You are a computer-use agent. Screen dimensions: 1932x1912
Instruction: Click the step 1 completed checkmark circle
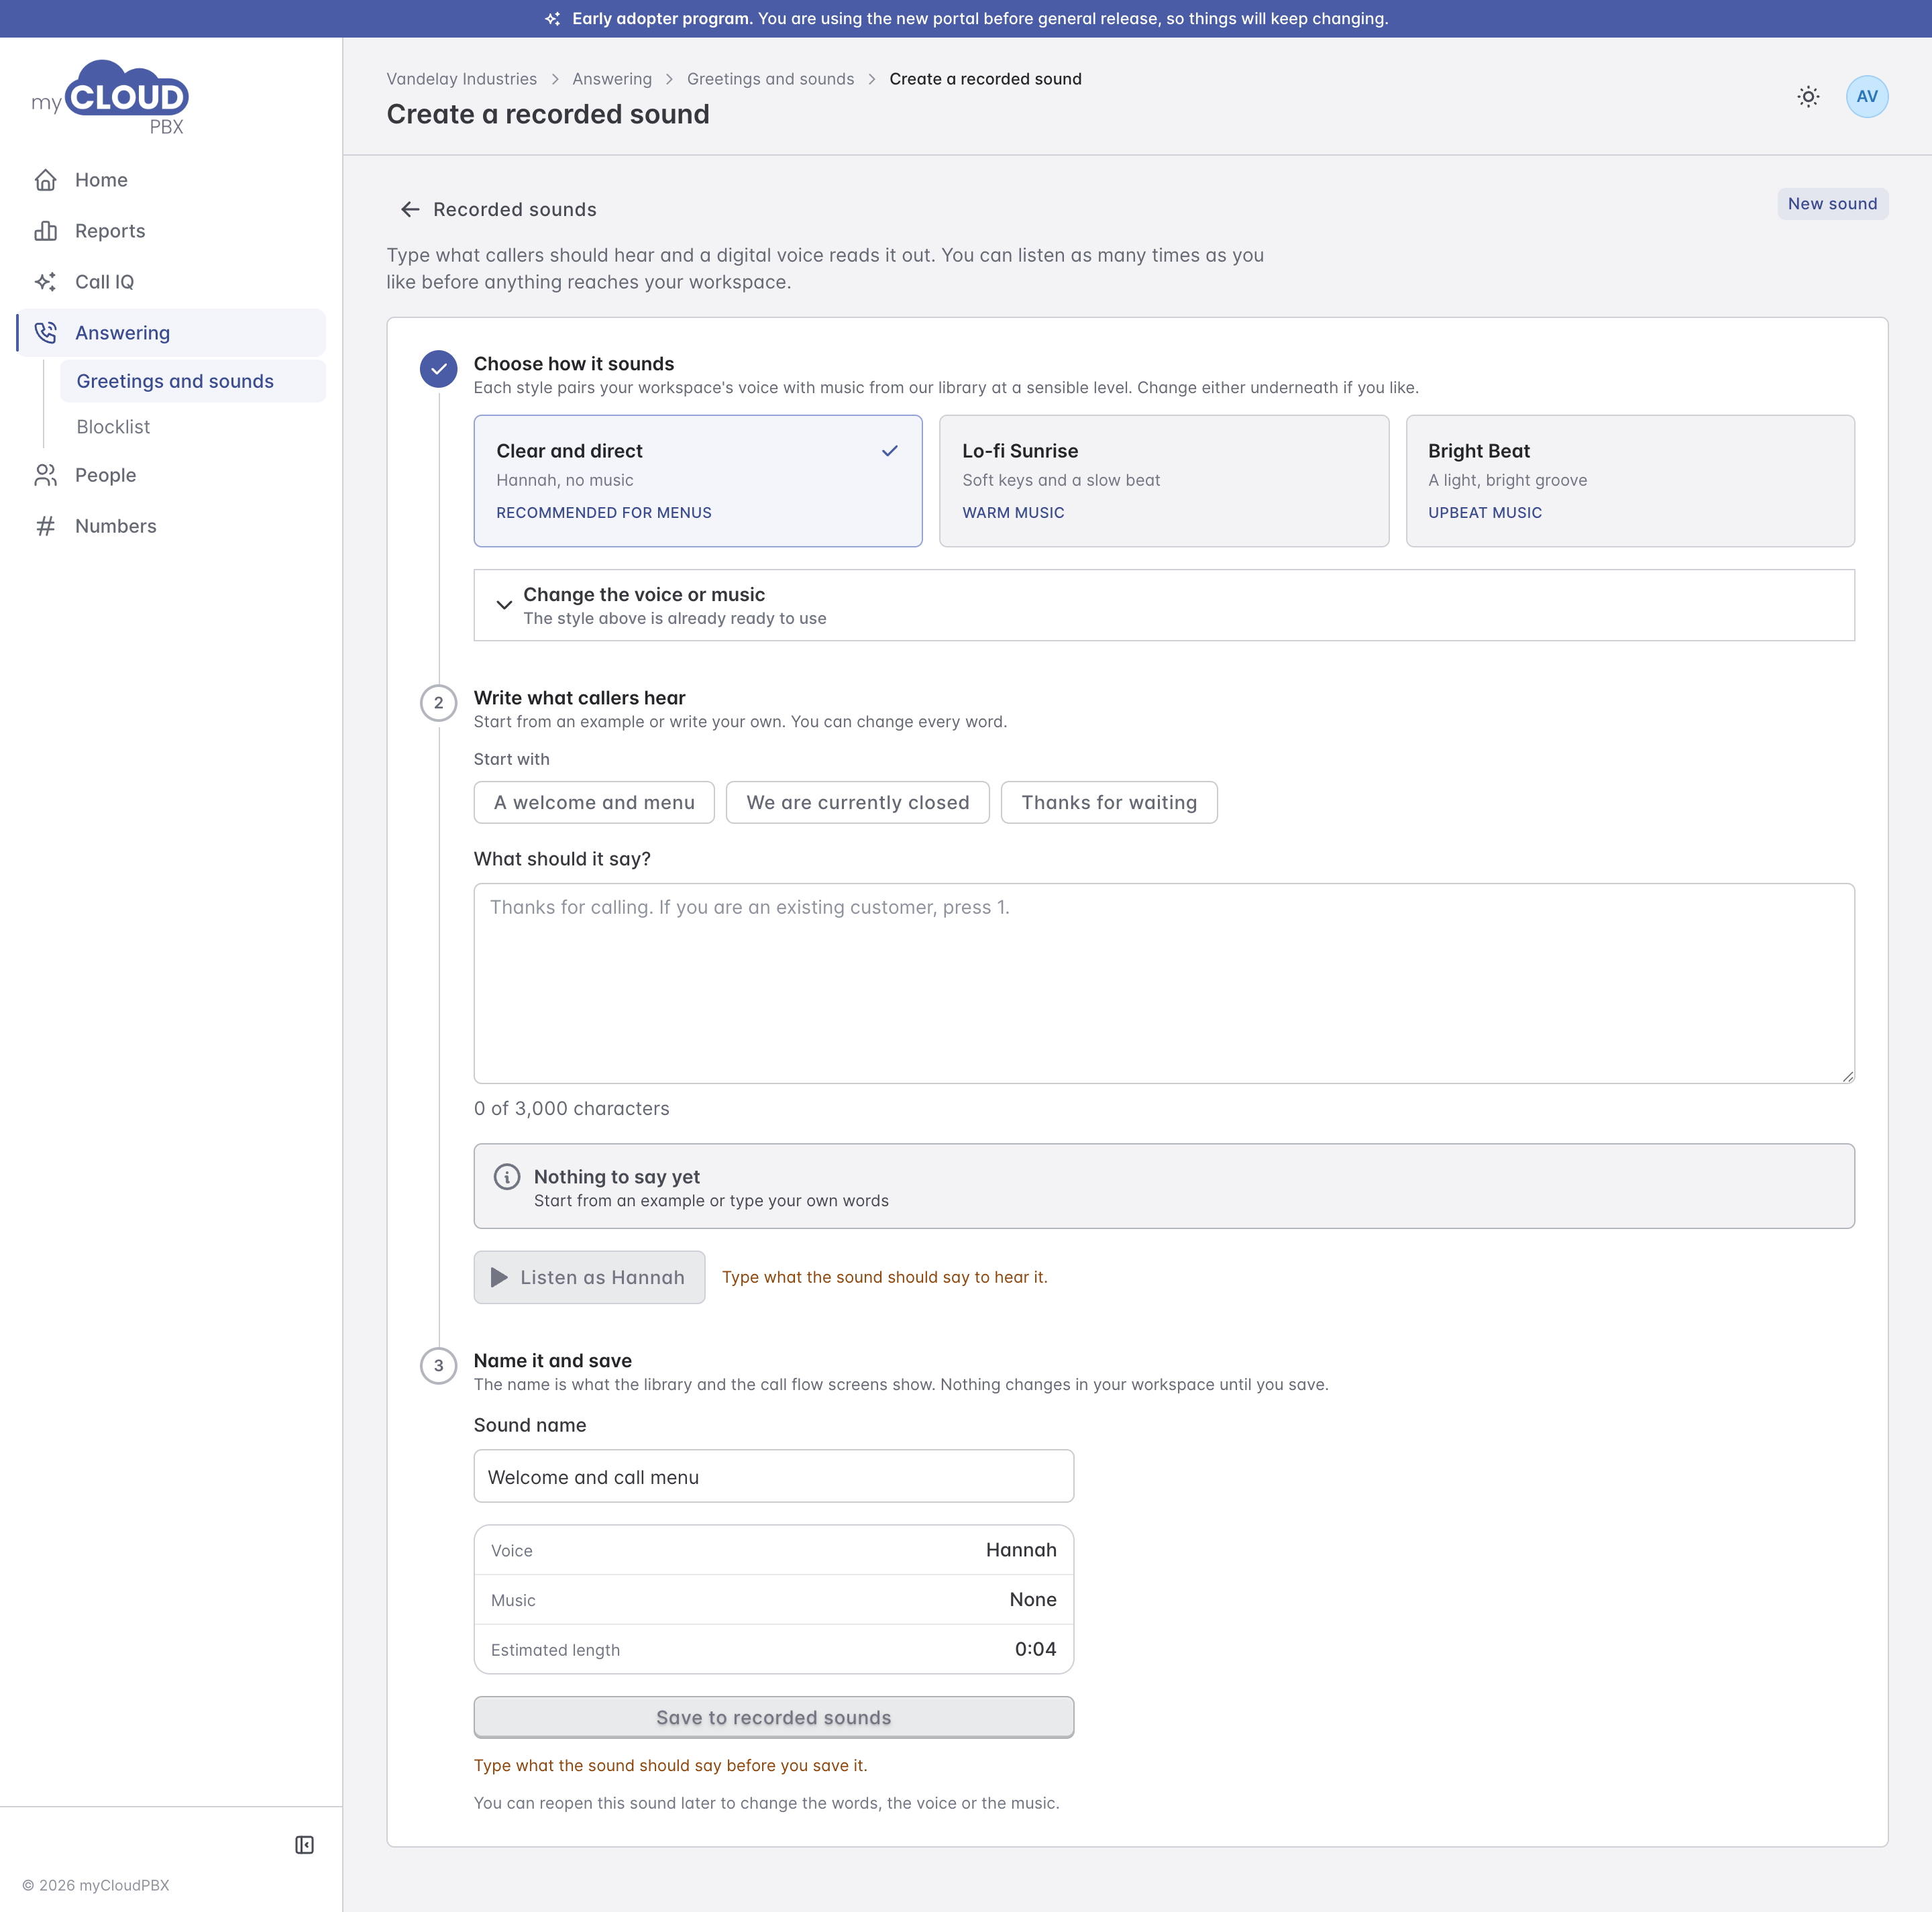(439, 369)
